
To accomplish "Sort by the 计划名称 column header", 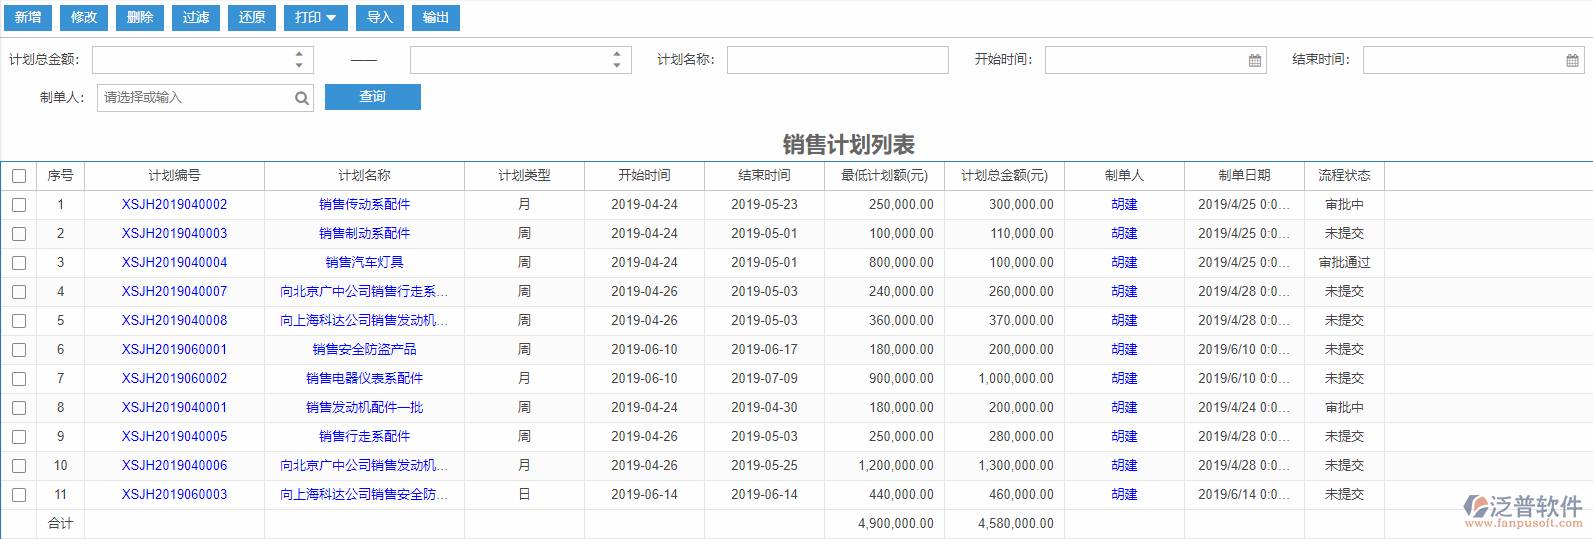I will pyautogui.click(x=365, y=176).
